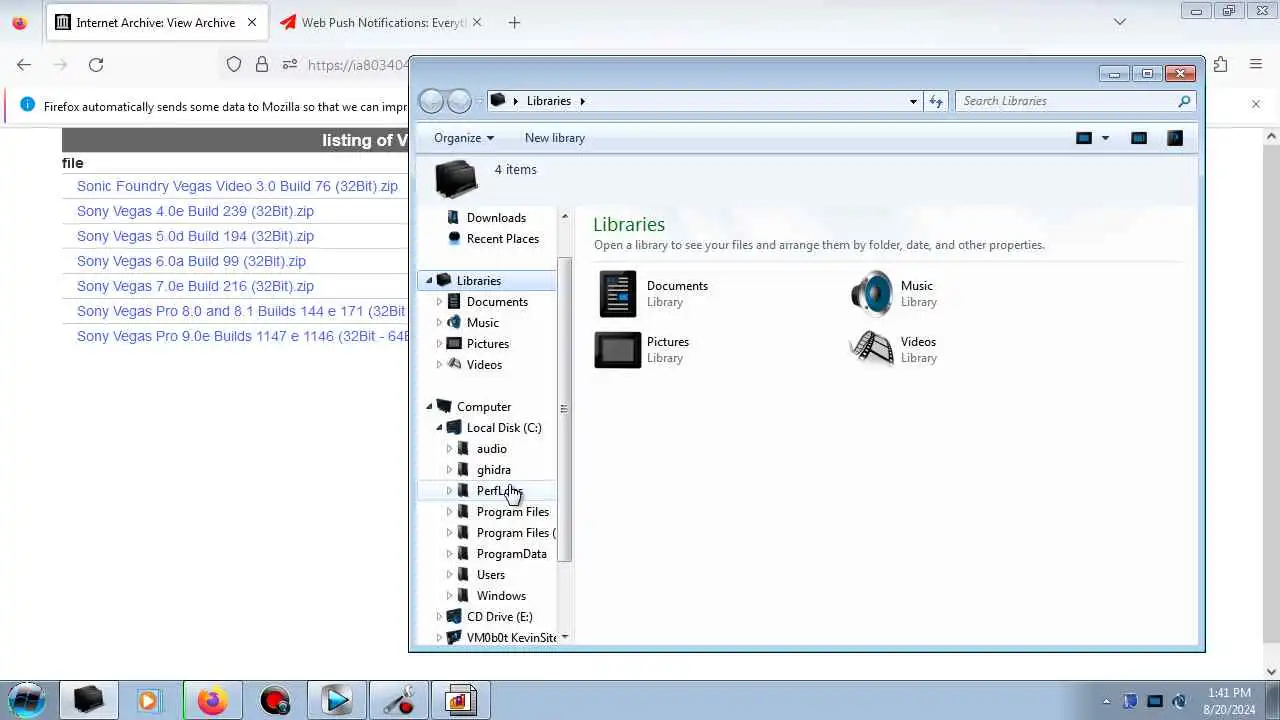
Task: Click the tools wrench taskbar icon
Action: click(399, 701)
